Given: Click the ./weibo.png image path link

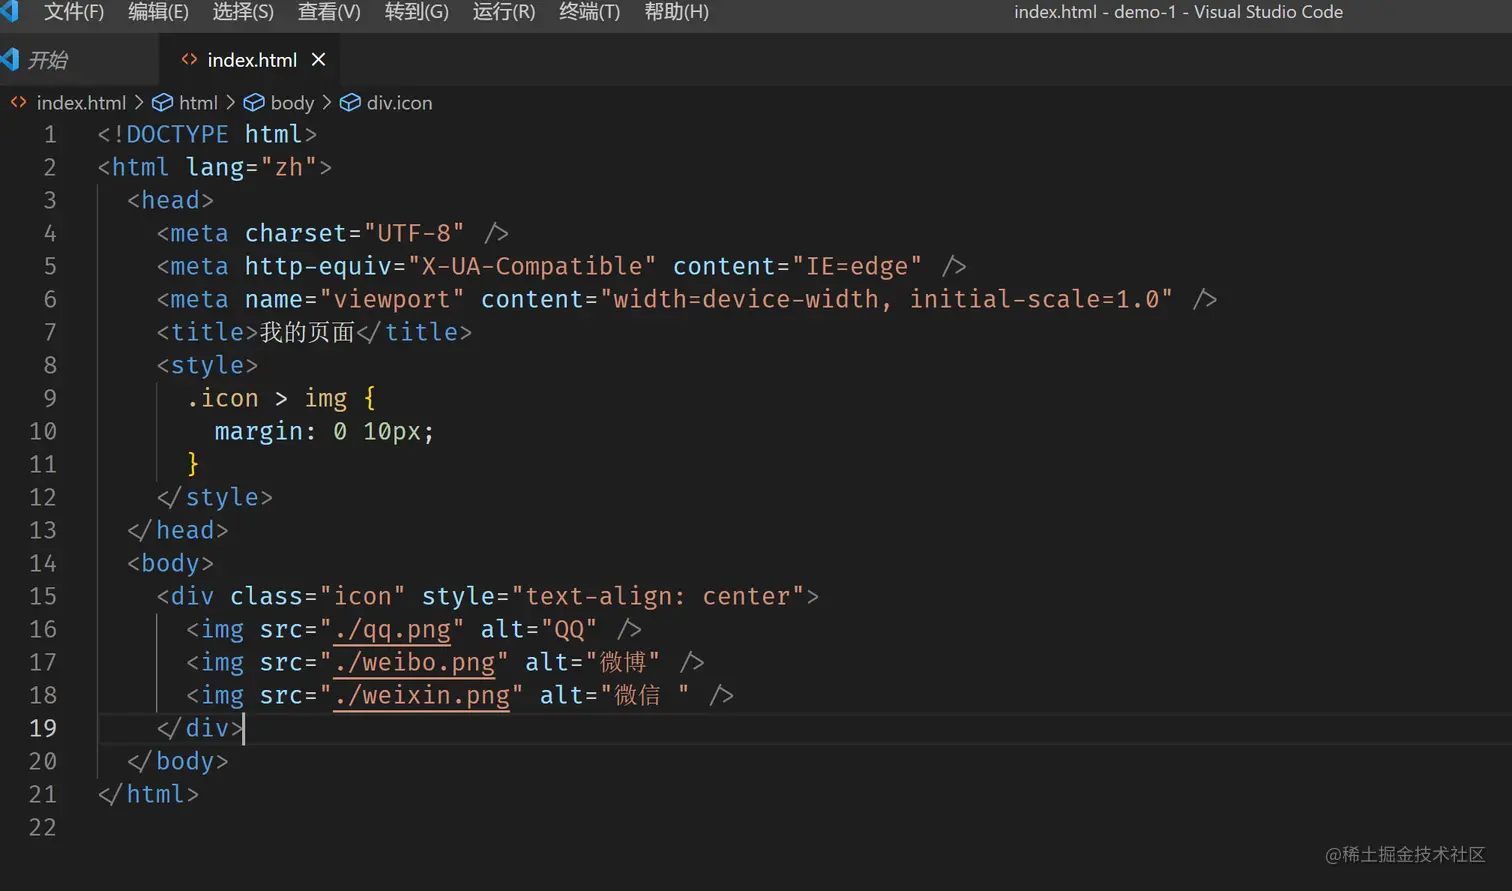Looking at the screenshot, I should pos(414,663).
